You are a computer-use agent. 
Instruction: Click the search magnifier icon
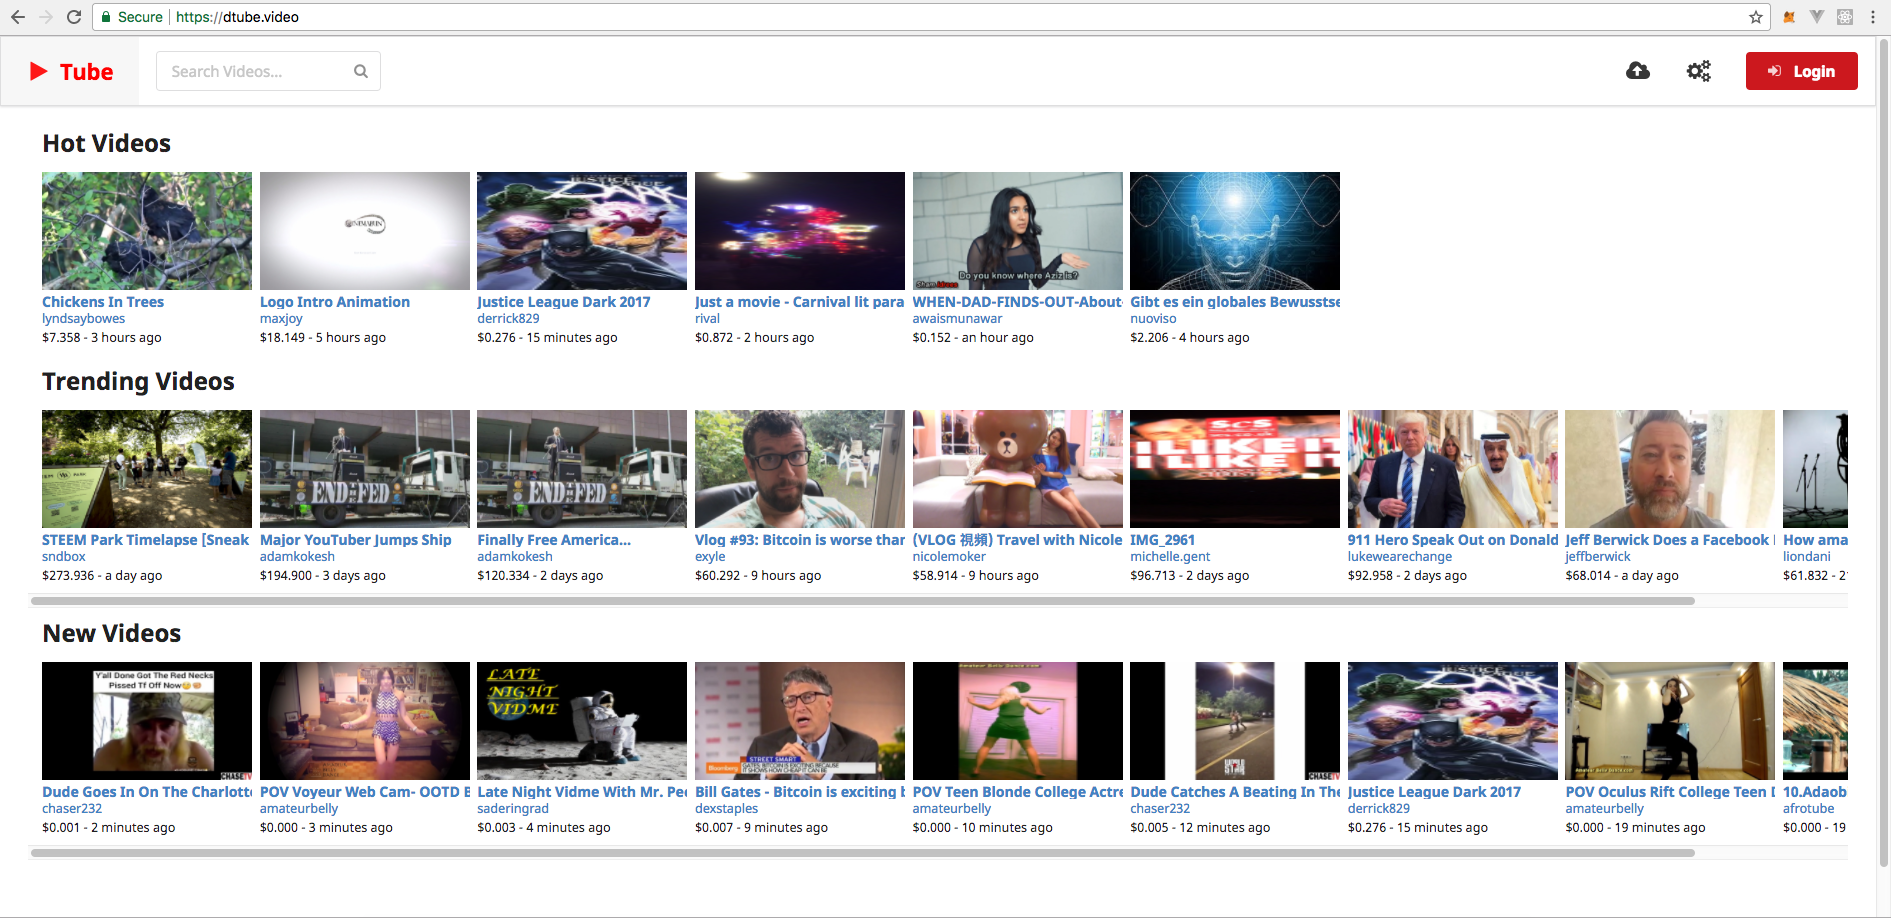pos(361,71)
